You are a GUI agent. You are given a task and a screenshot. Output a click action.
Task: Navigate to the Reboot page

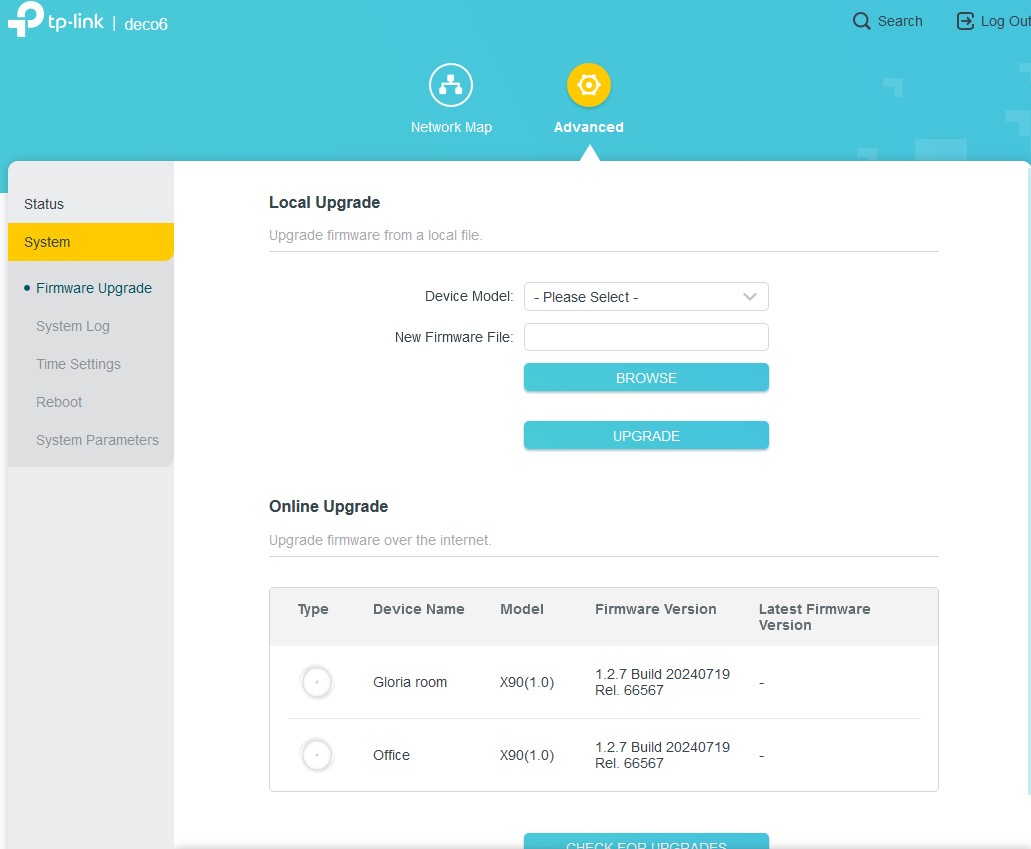click(x=59, y=402)
